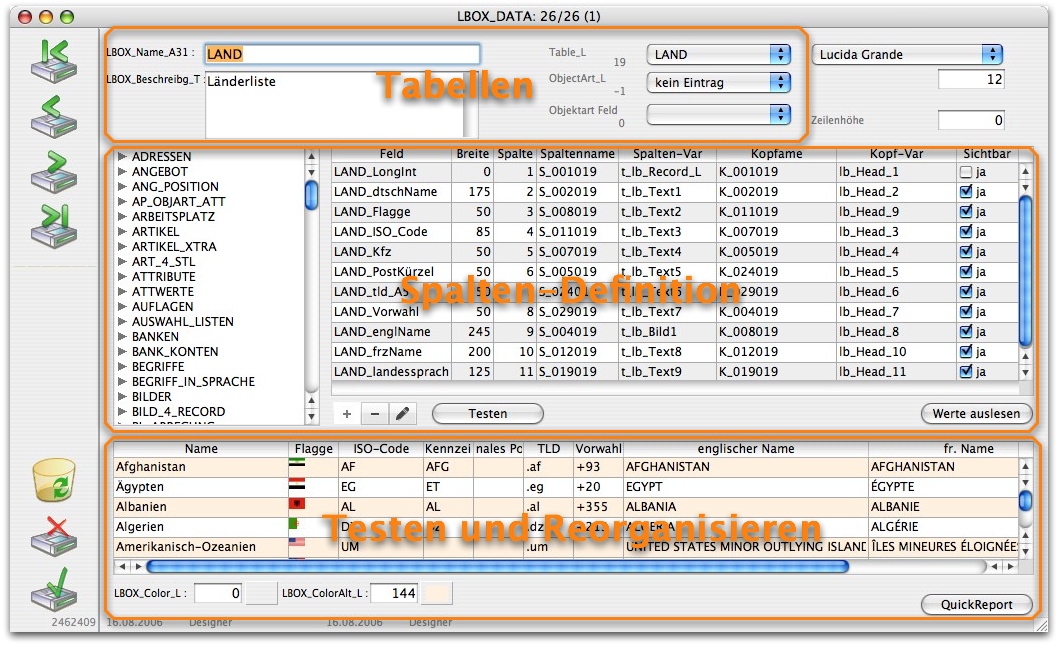Open the Lucida Grande font dropdown
Viewport: 1058px width, 646px height.
pos(908,55)
